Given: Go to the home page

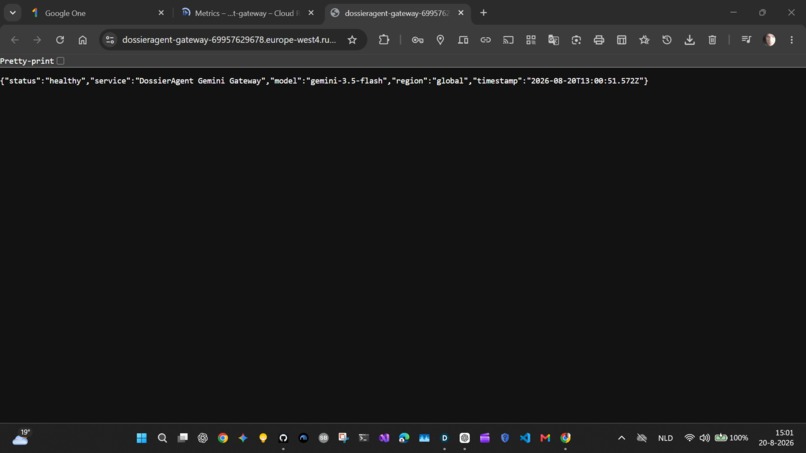Looking at the screenshot, I should [82, 40].
